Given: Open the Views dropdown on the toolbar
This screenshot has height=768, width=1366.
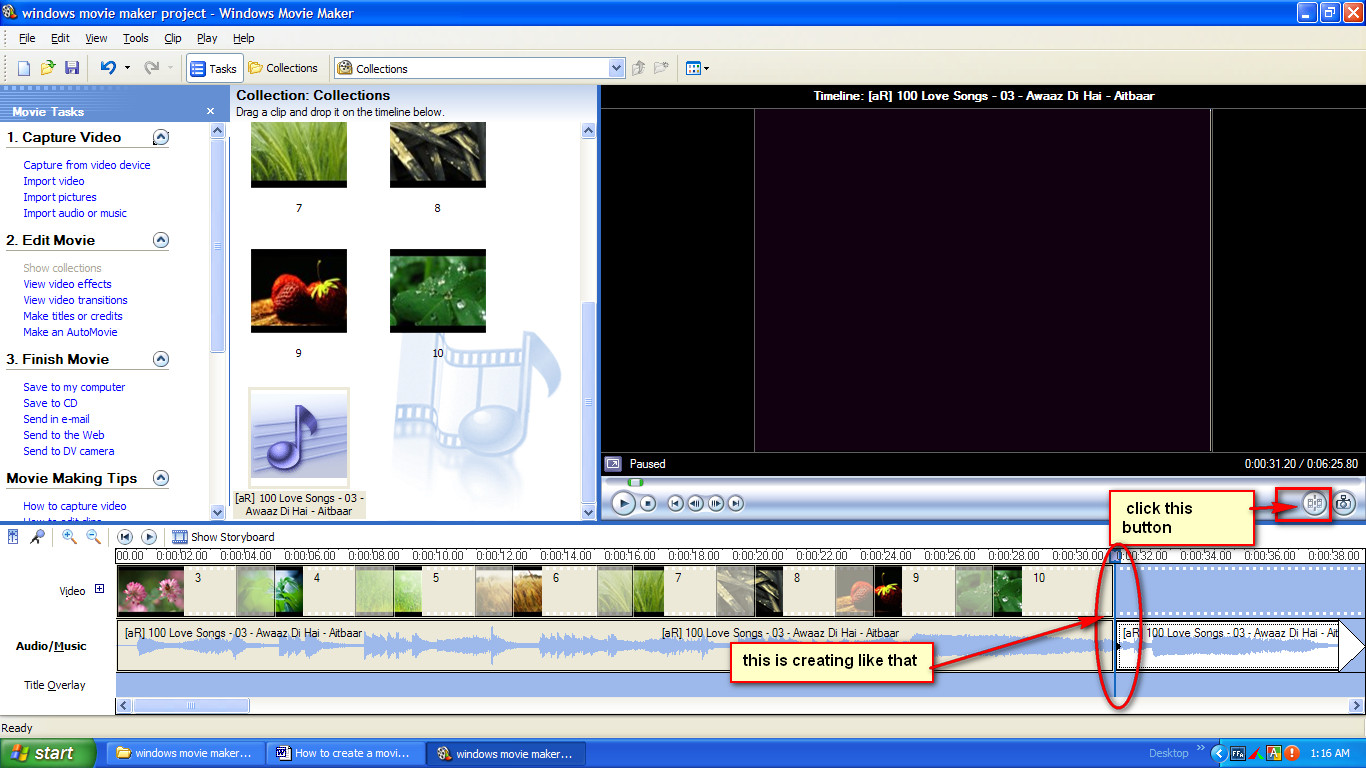Looking at the screenshot, I should tap(698, 68).
